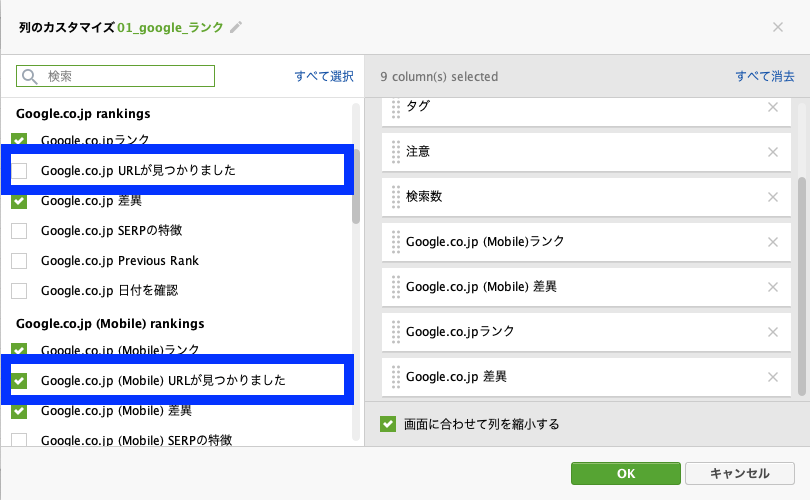The image size is (810, 500).
Task: Uncheck Google.co.jp (Mobile)ランク checkbox
Action: 19,349
